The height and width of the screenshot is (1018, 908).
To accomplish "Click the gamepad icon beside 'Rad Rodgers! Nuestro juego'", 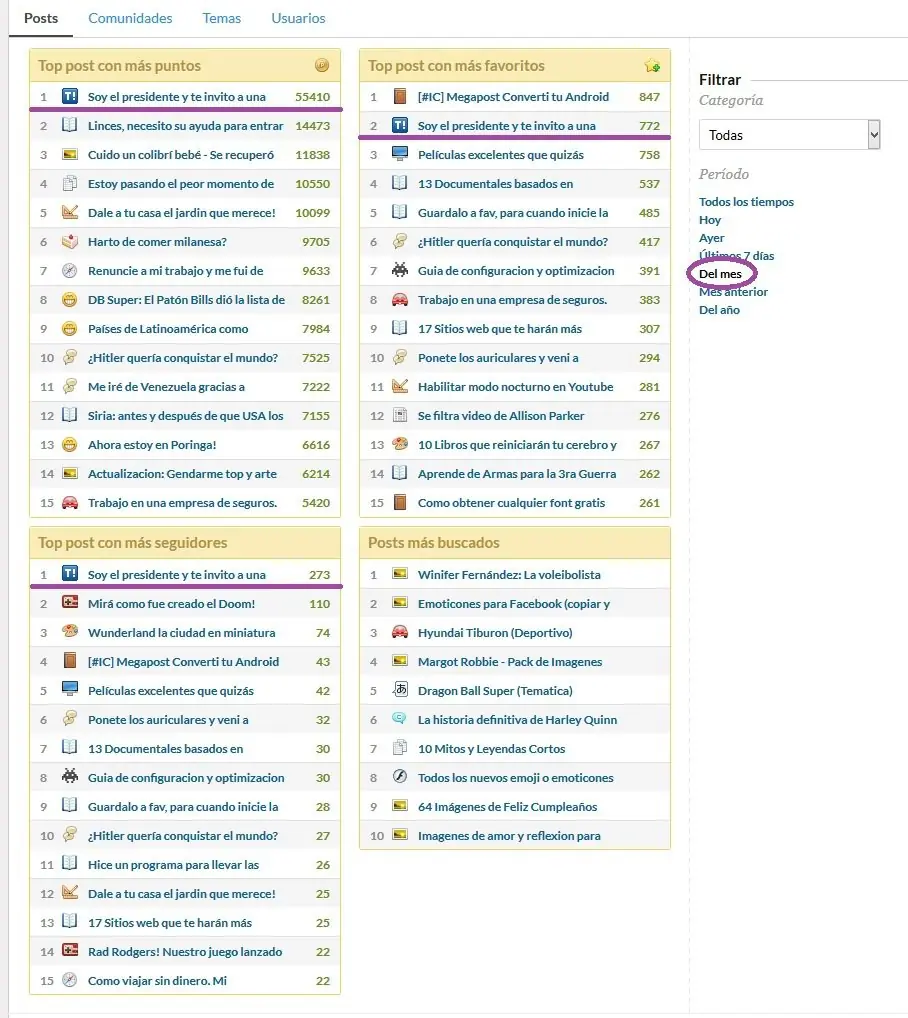I will tap(69, 950).
